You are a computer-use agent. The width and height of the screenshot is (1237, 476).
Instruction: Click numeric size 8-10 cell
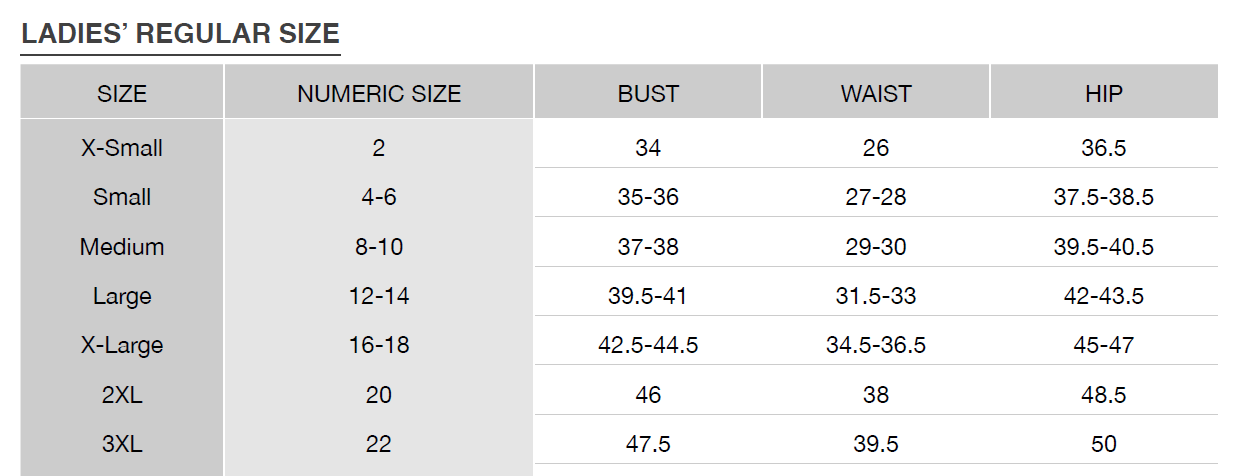click(379, 246)
